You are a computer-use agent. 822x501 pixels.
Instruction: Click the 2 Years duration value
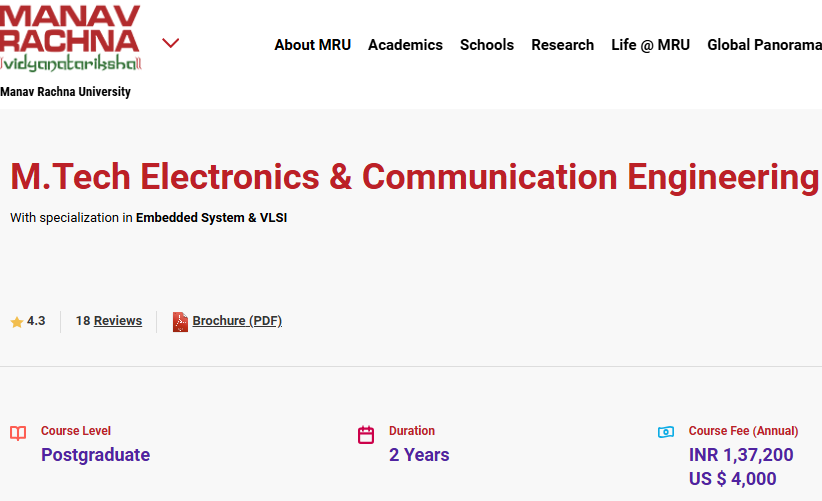pyautogui.click(x=419, y=455)
